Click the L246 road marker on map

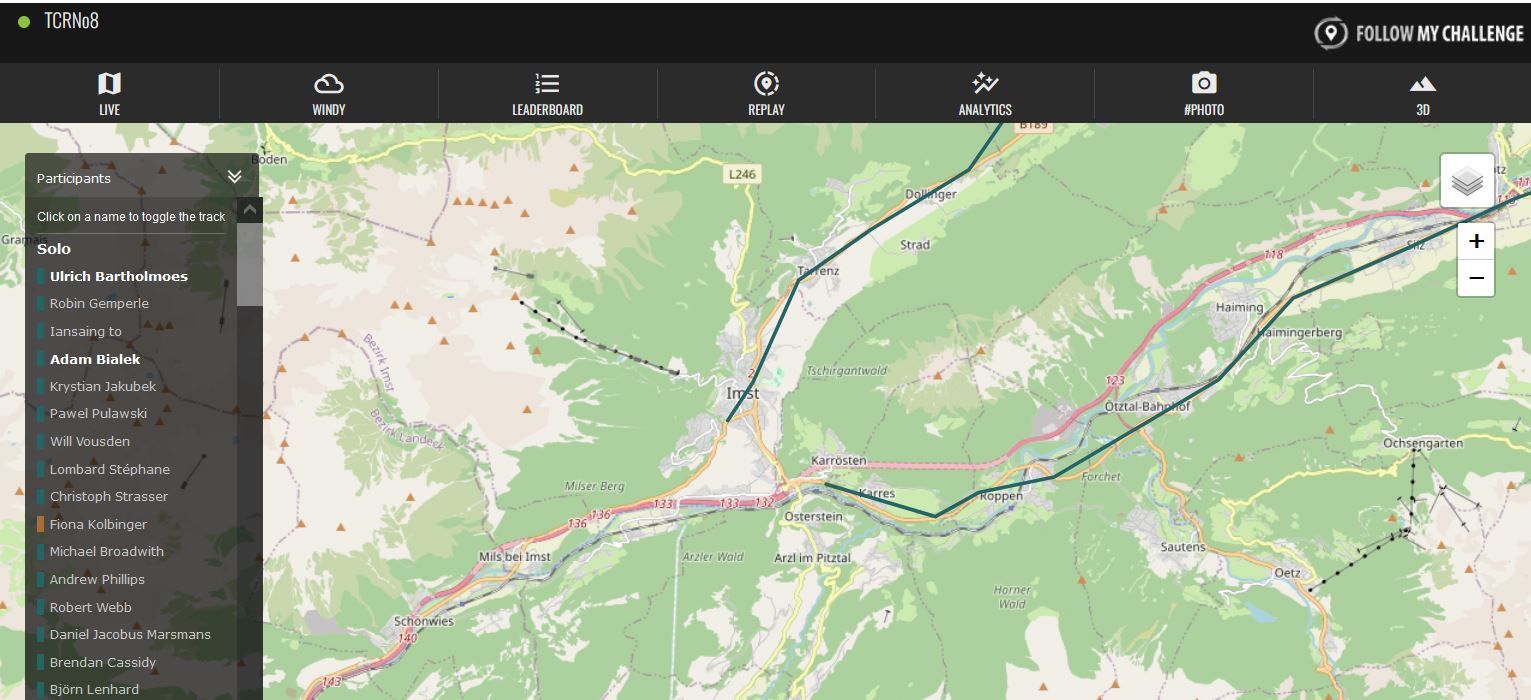742,174
